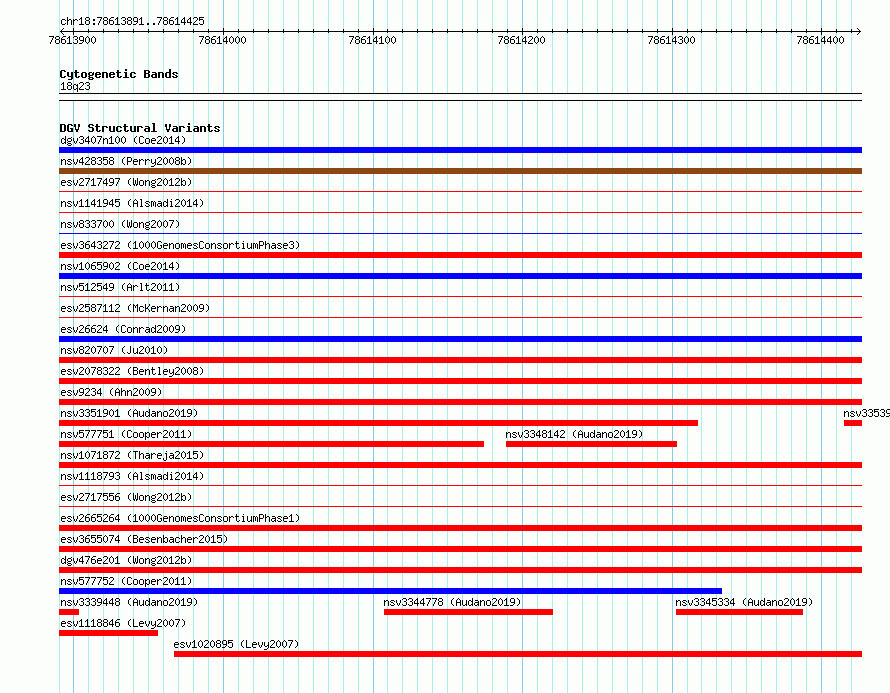Click the short nsv3339448 (Audano2019) red bar

(69, 612)
